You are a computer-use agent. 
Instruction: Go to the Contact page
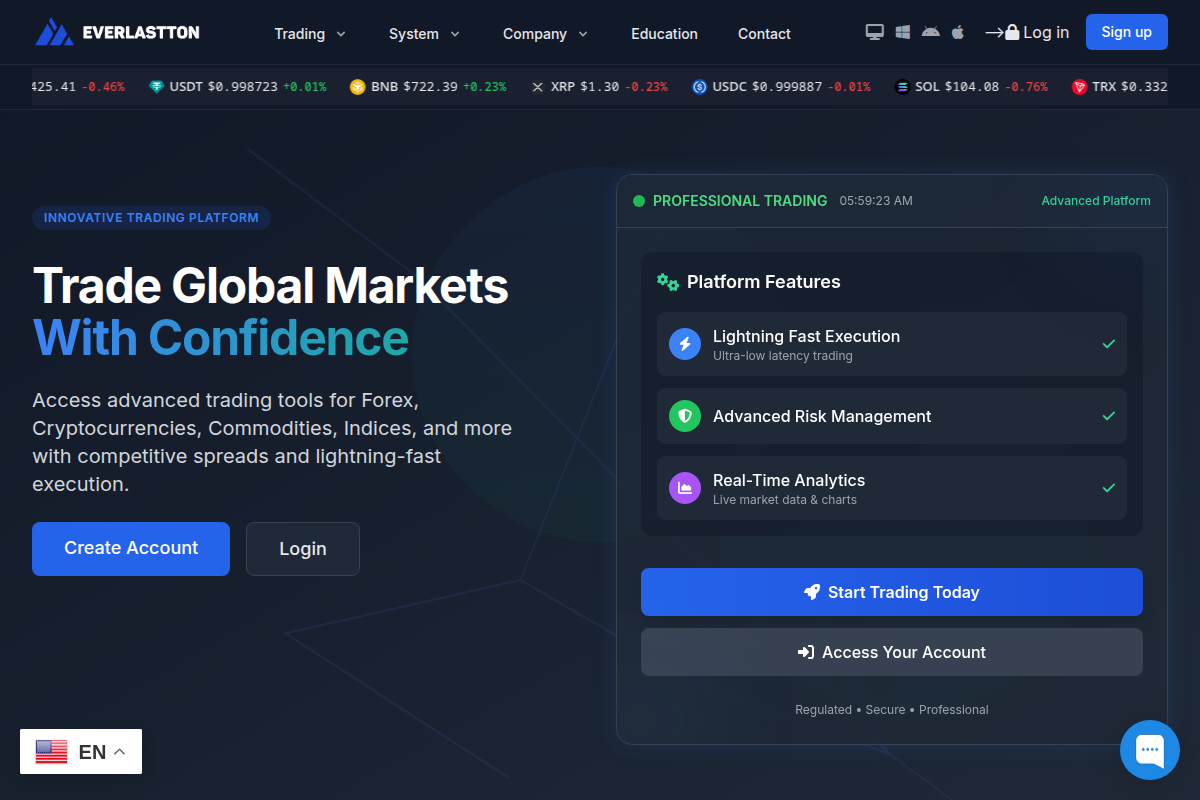coord(764,34)
